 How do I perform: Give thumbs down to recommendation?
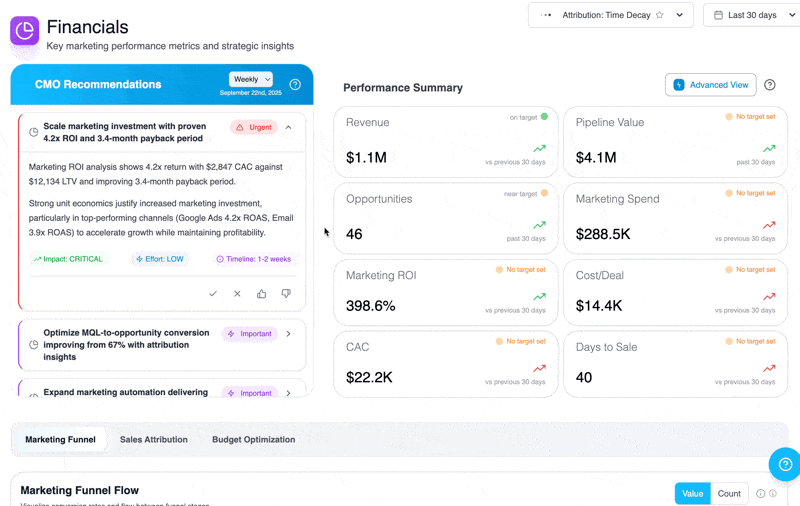pyautogui.click(x=286, y=293)
